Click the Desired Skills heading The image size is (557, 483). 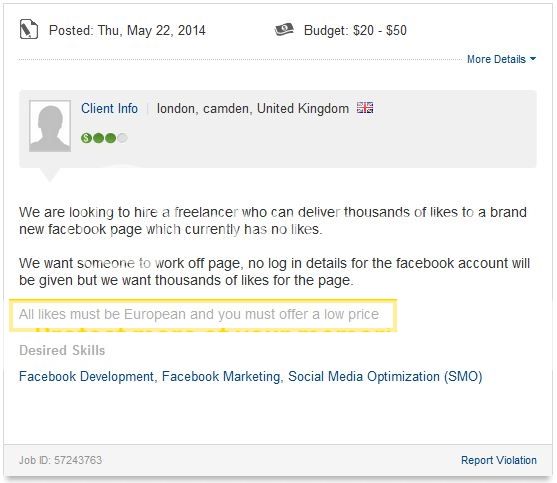click(62, 350)
